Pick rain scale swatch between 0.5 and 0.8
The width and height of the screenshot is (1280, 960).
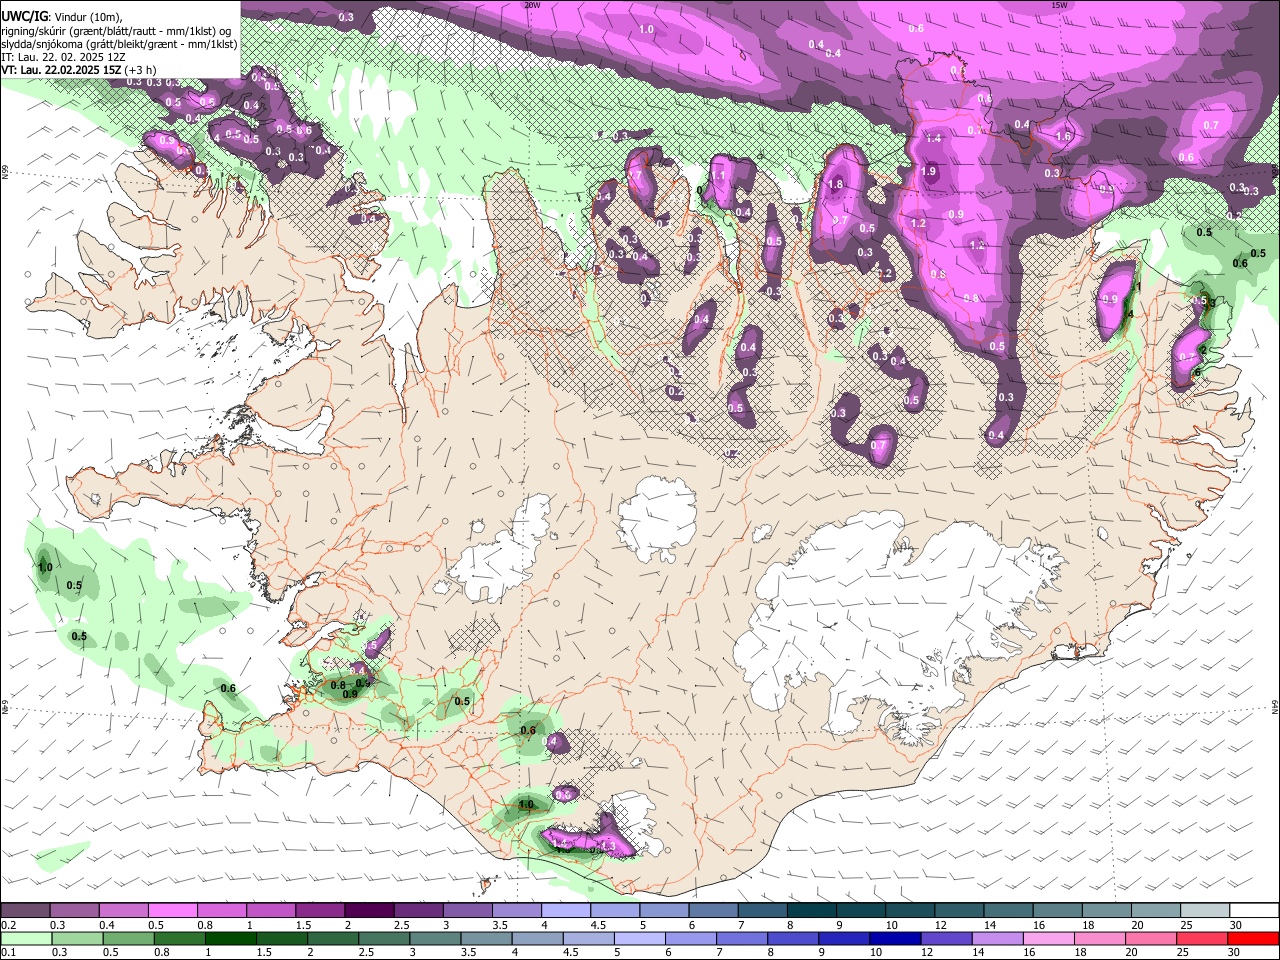point(128,938)
